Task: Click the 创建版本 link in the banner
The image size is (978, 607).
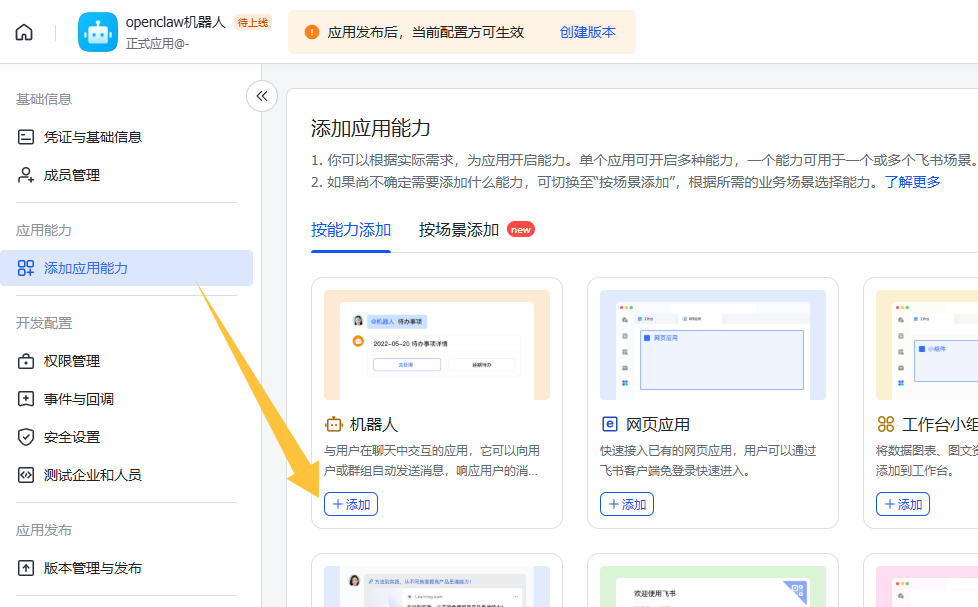Action: [587, 33]
